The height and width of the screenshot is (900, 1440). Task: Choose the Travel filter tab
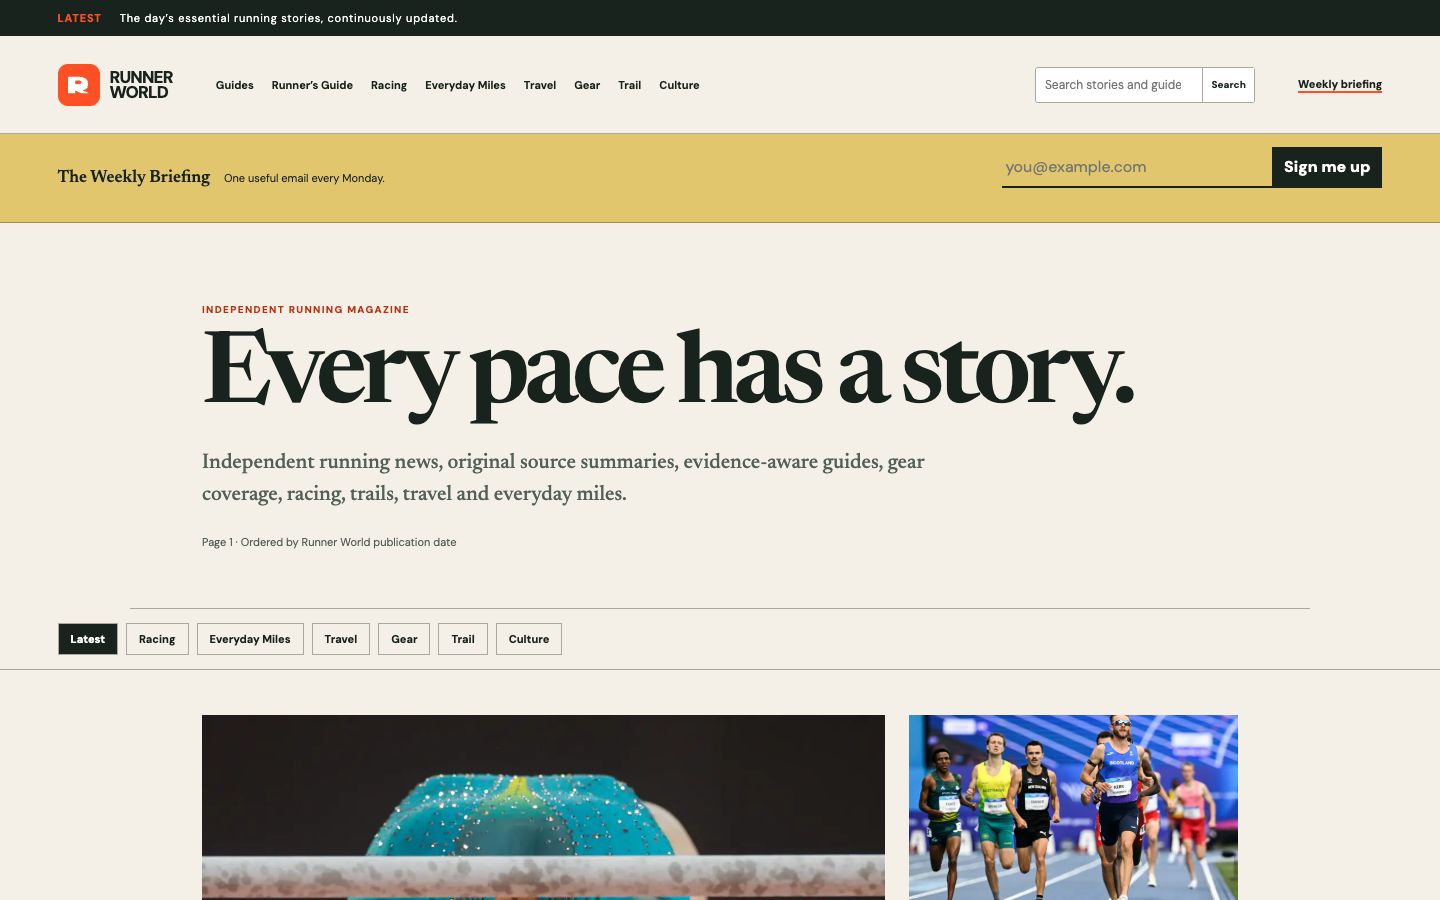[x=341, y=639]
